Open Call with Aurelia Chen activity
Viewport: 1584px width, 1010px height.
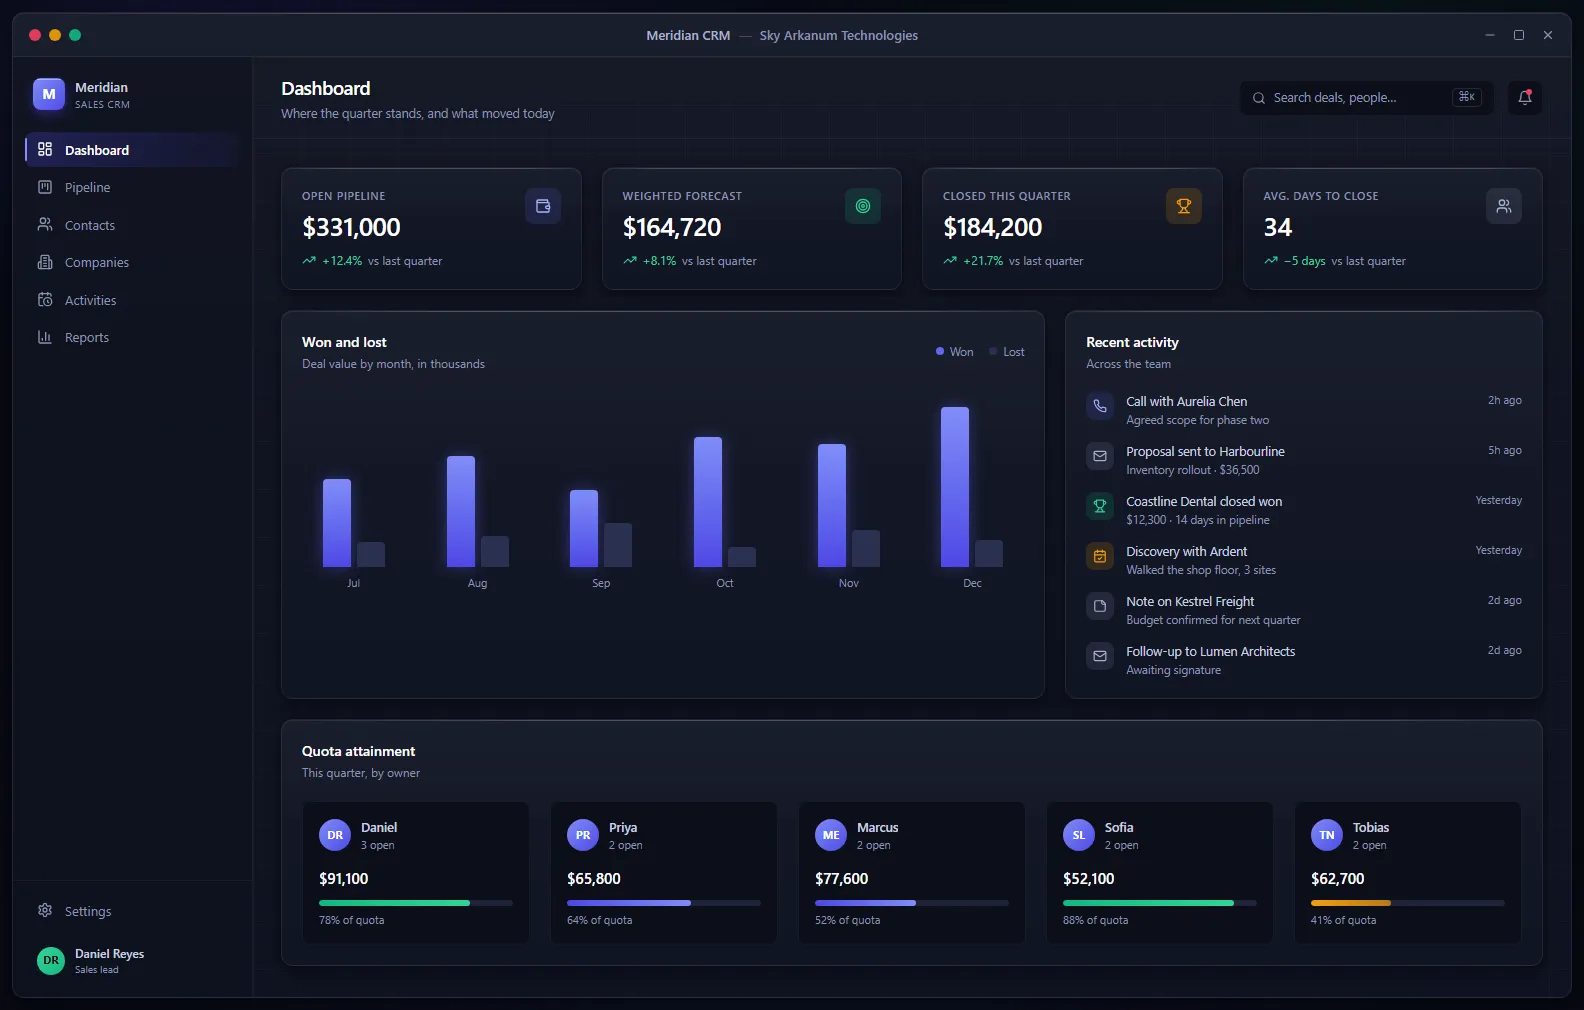coord(1304,410)
